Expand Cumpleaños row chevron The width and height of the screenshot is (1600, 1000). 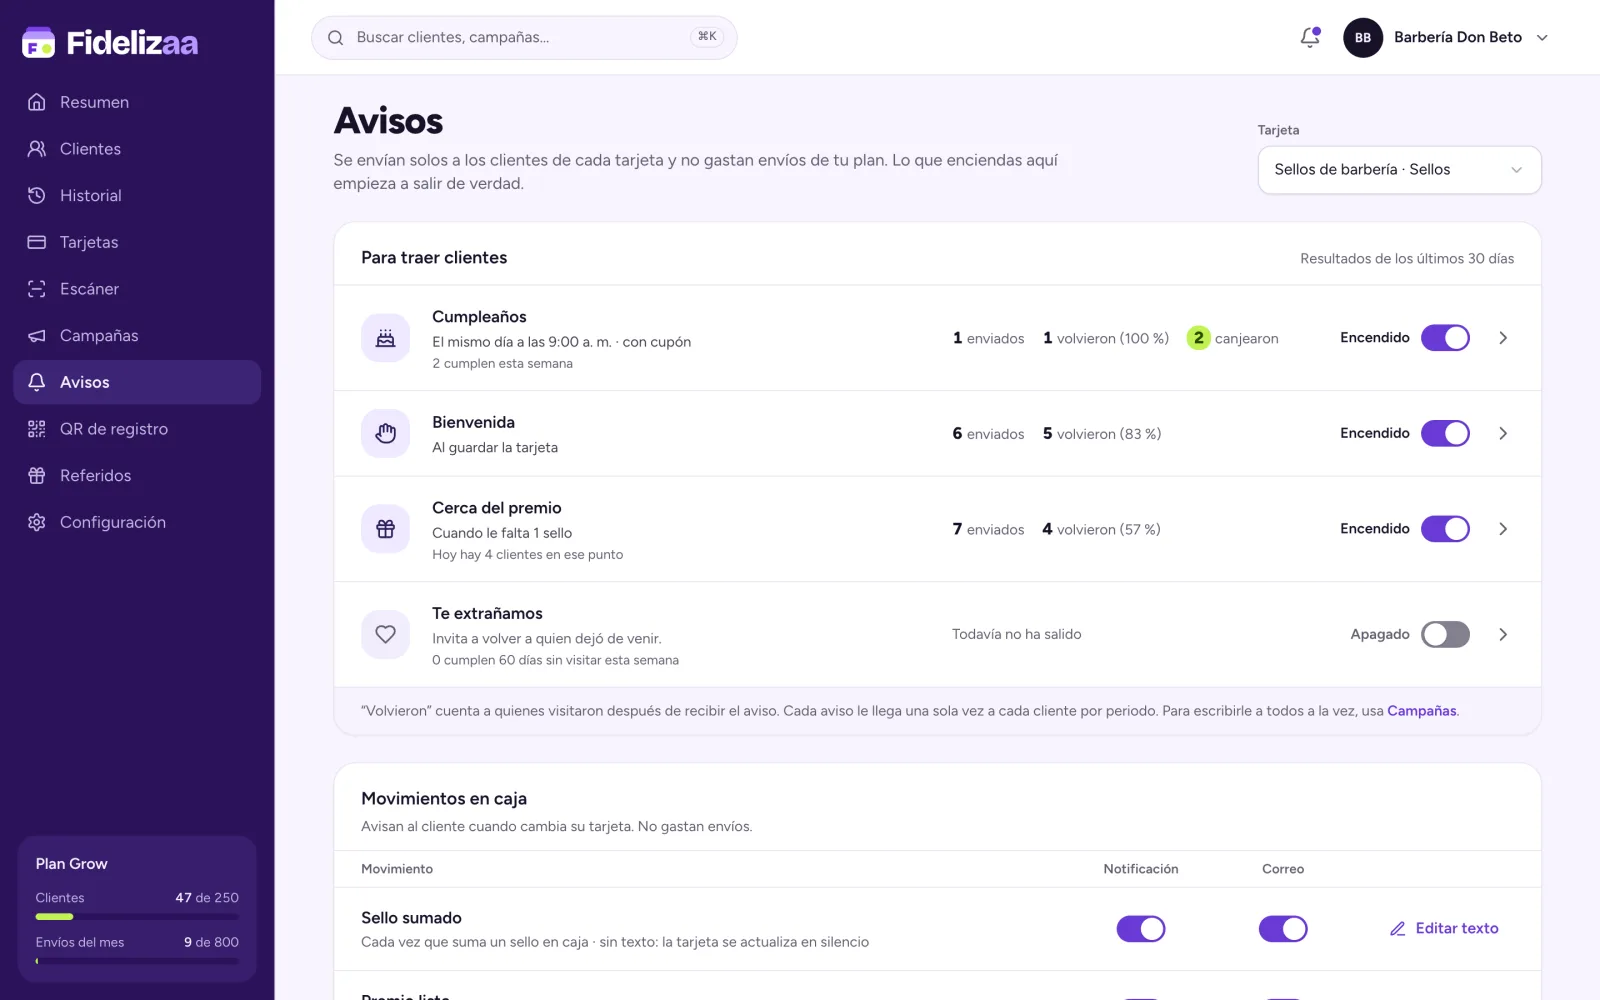coord(1503,338)
